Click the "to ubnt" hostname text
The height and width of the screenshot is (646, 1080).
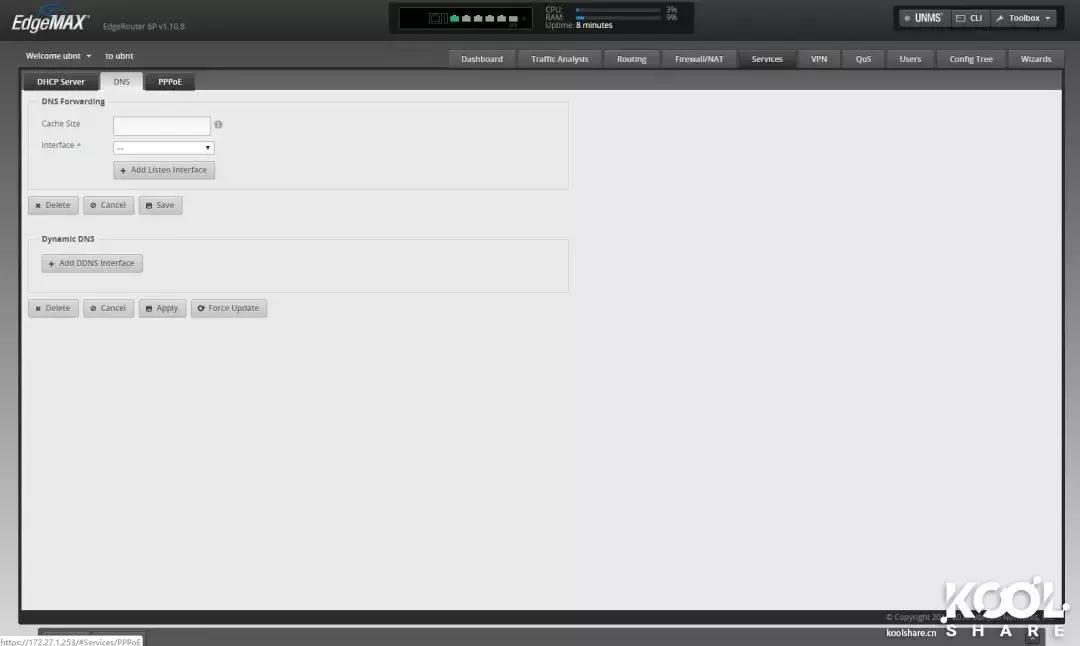(x=119, y=56)
